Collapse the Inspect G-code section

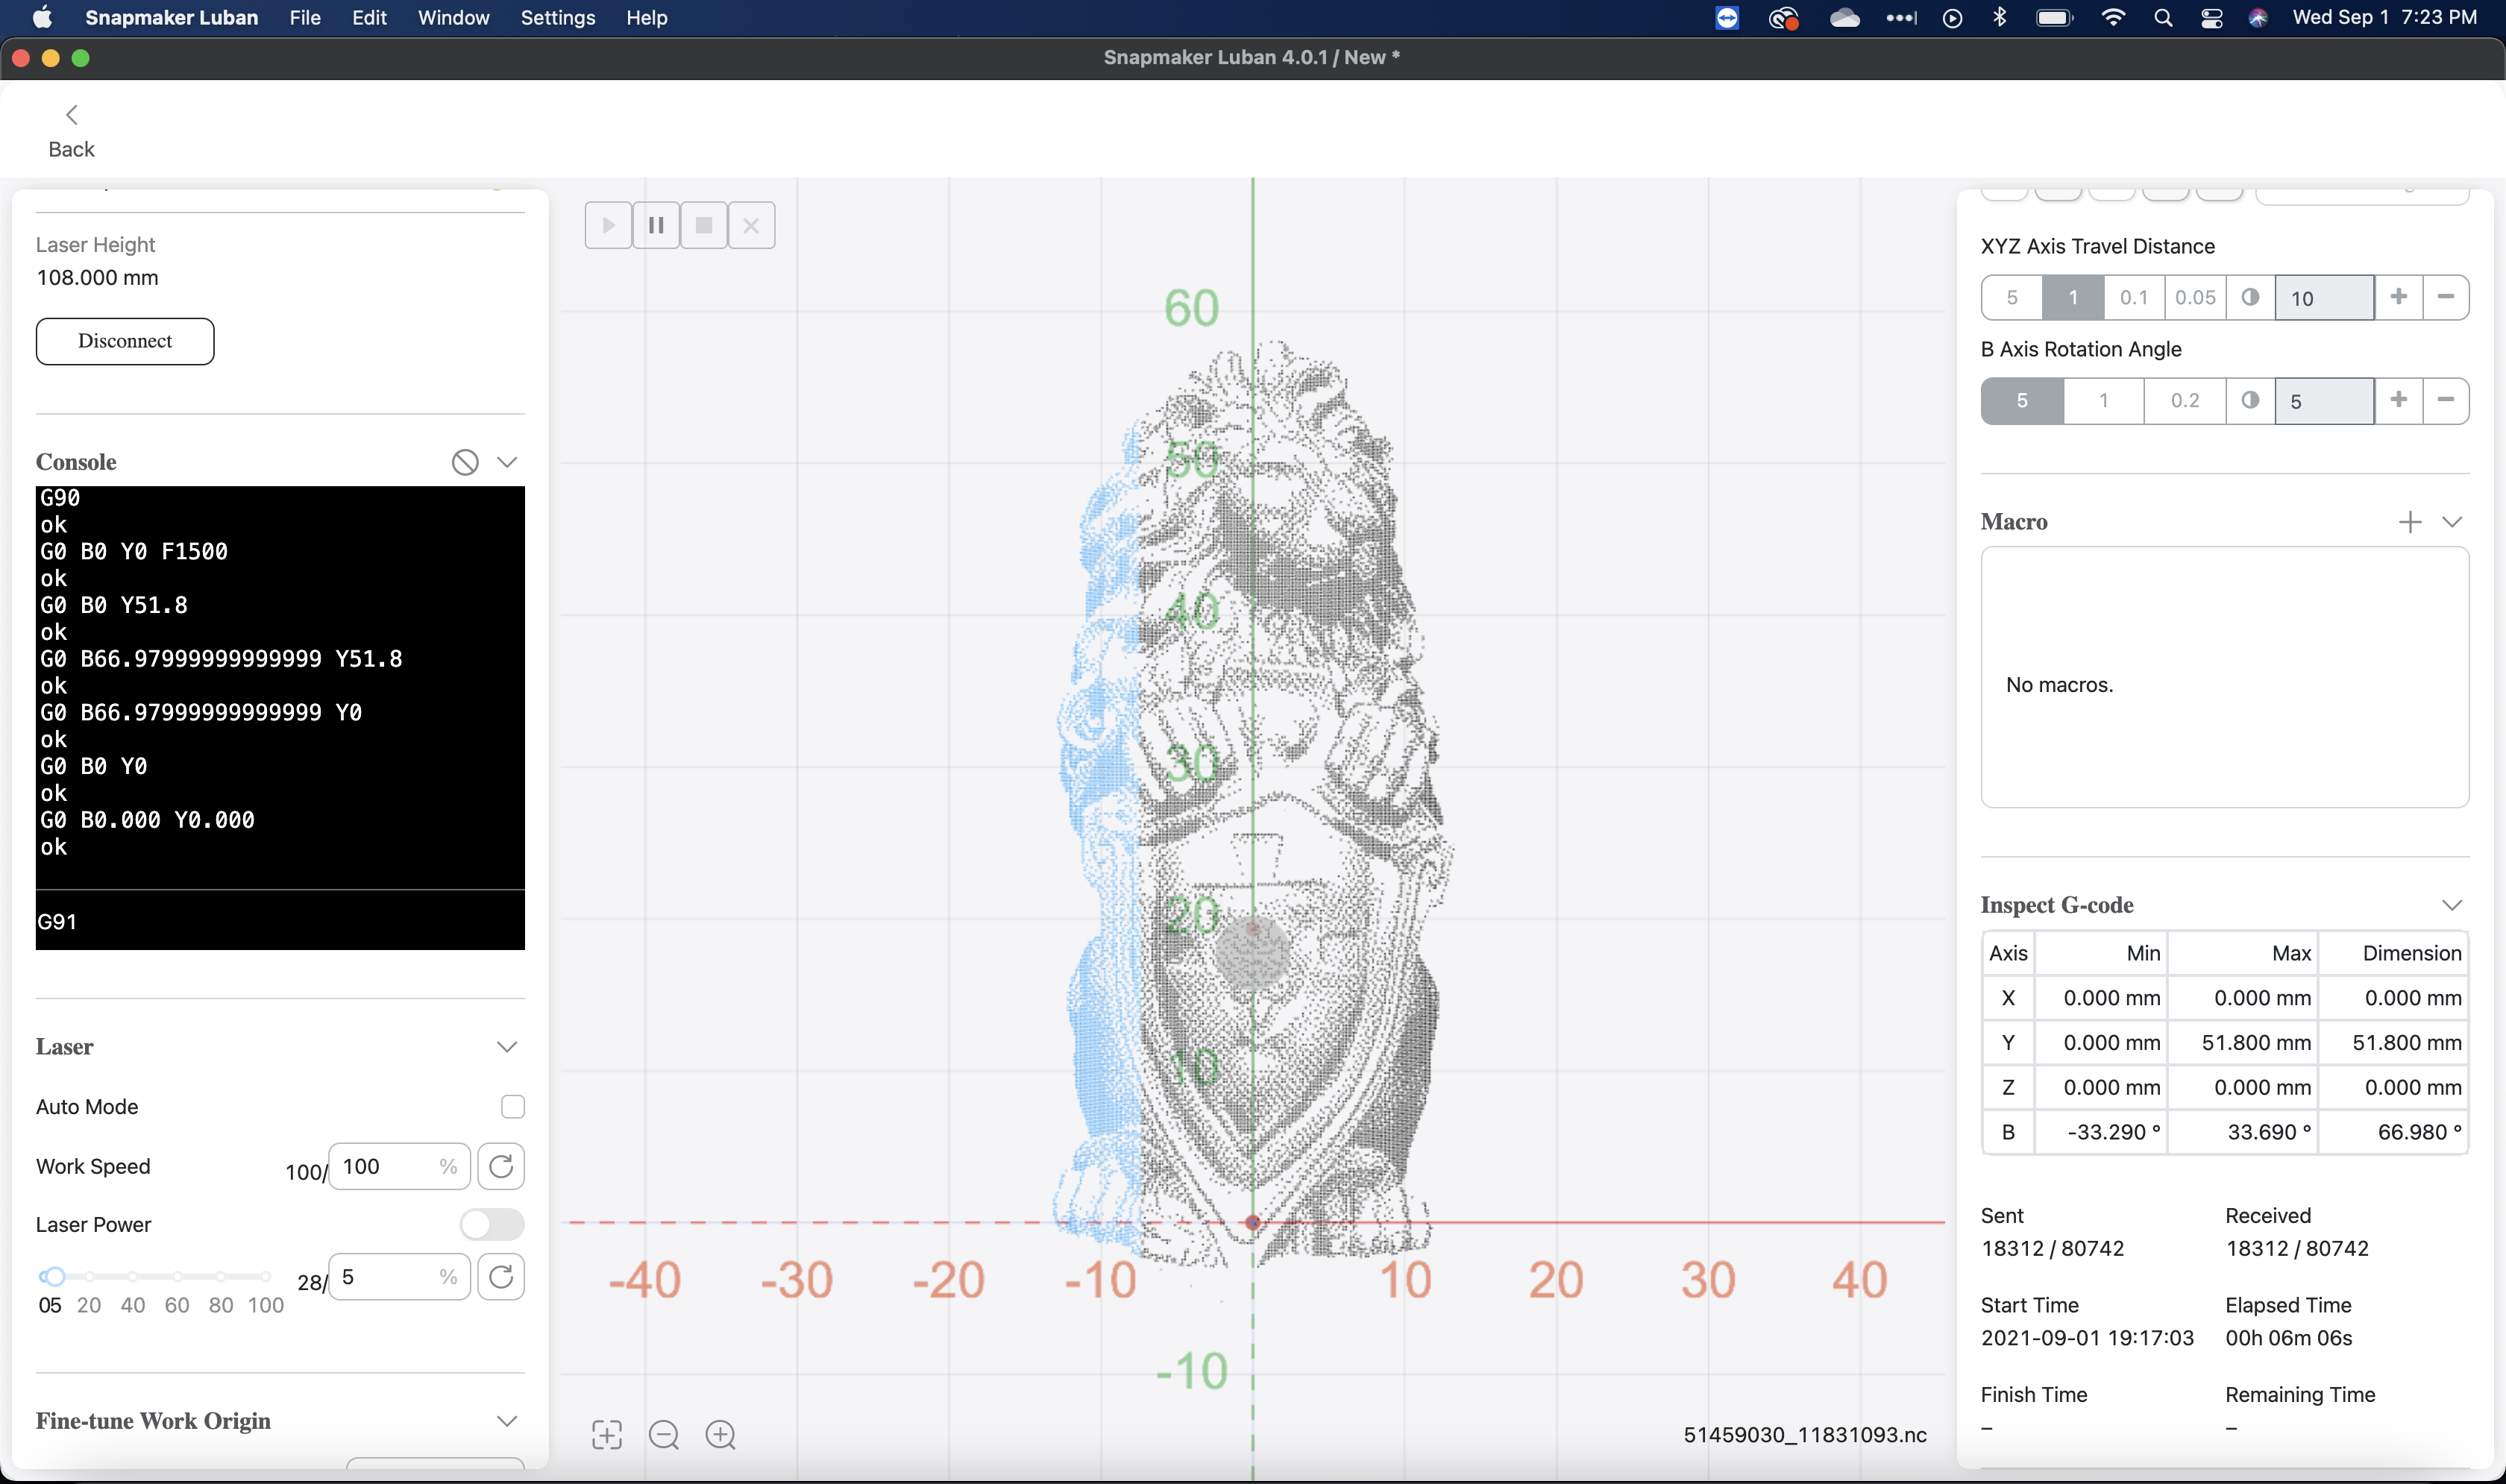2453,904
